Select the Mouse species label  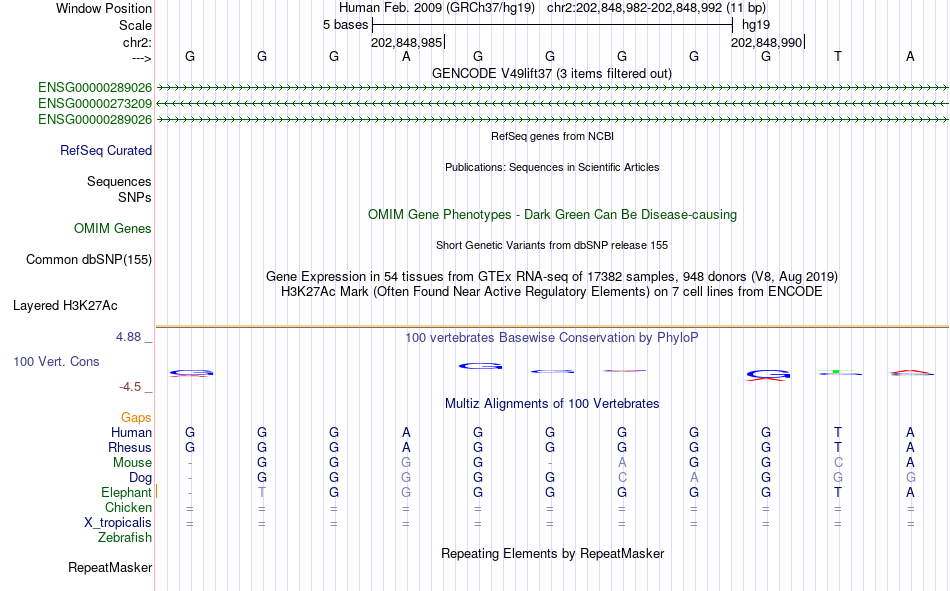[132, 462]
